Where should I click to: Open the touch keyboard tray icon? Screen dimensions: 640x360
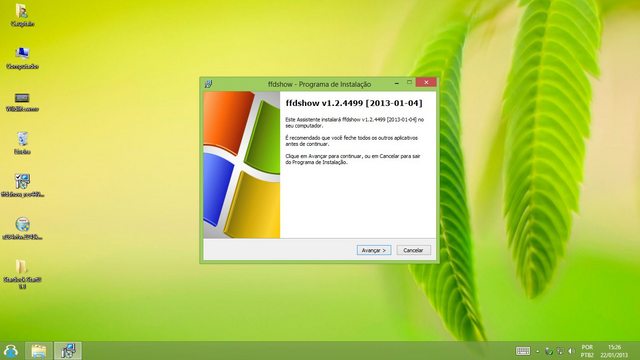[x=523, y=351]
